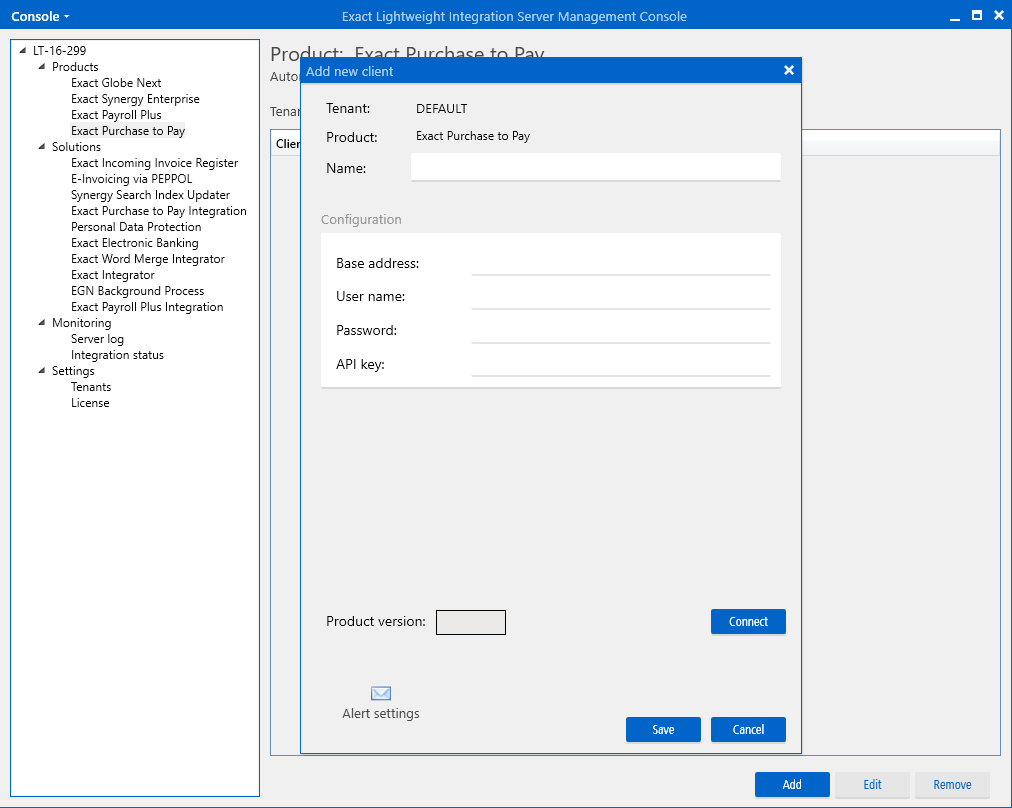Open the Alert settings envelope icon
This screenshot has width=1012, height=808.
[x=381, y=693]
